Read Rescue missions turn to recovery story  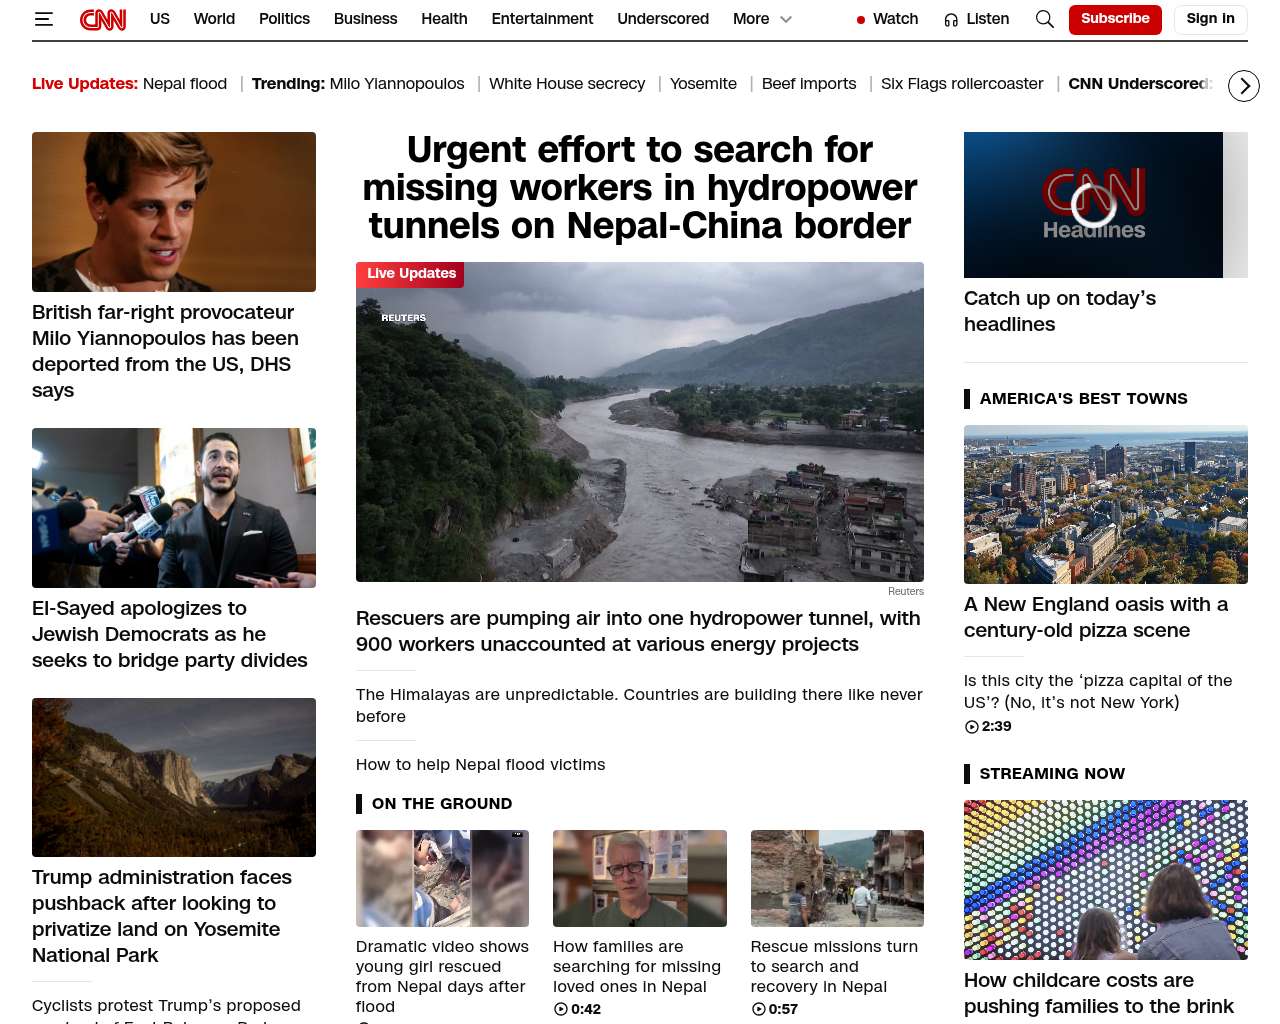click(x=834, y=966)
